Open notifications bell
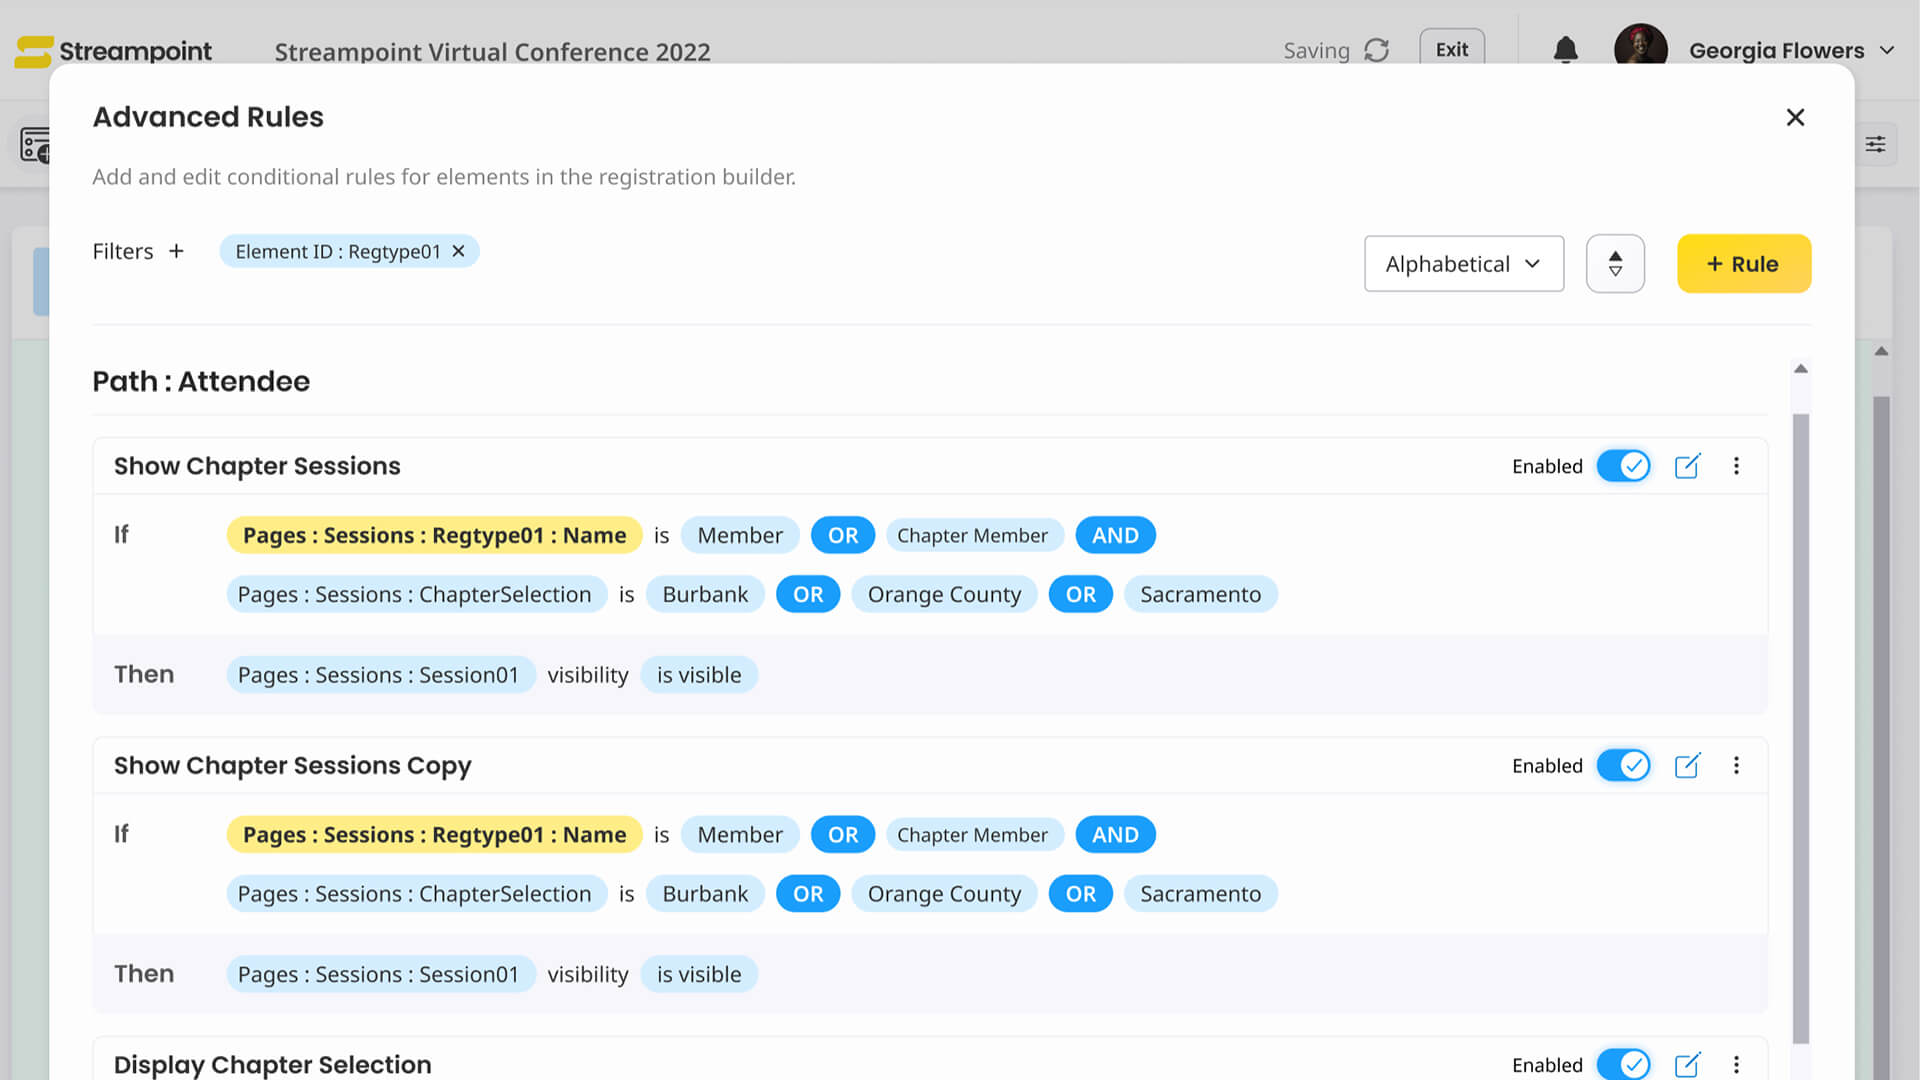Image resolution: width=1920 pixels, height=1080 pixels. pos(1565,50)
